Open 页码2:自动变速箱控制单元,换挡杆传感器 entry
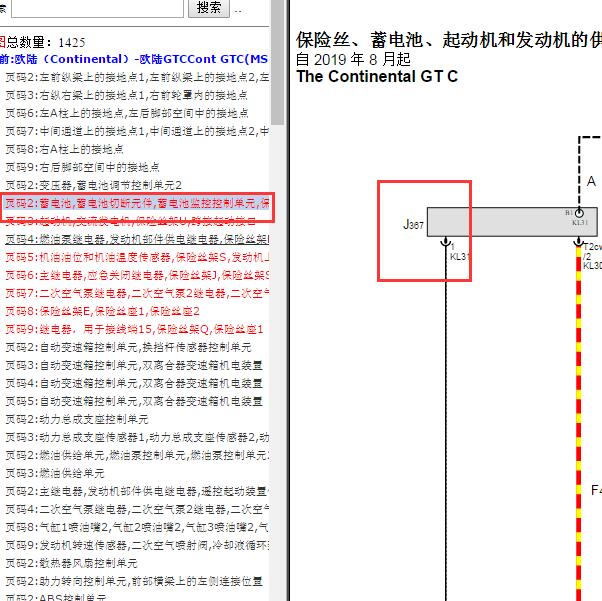 pos(128,348)
